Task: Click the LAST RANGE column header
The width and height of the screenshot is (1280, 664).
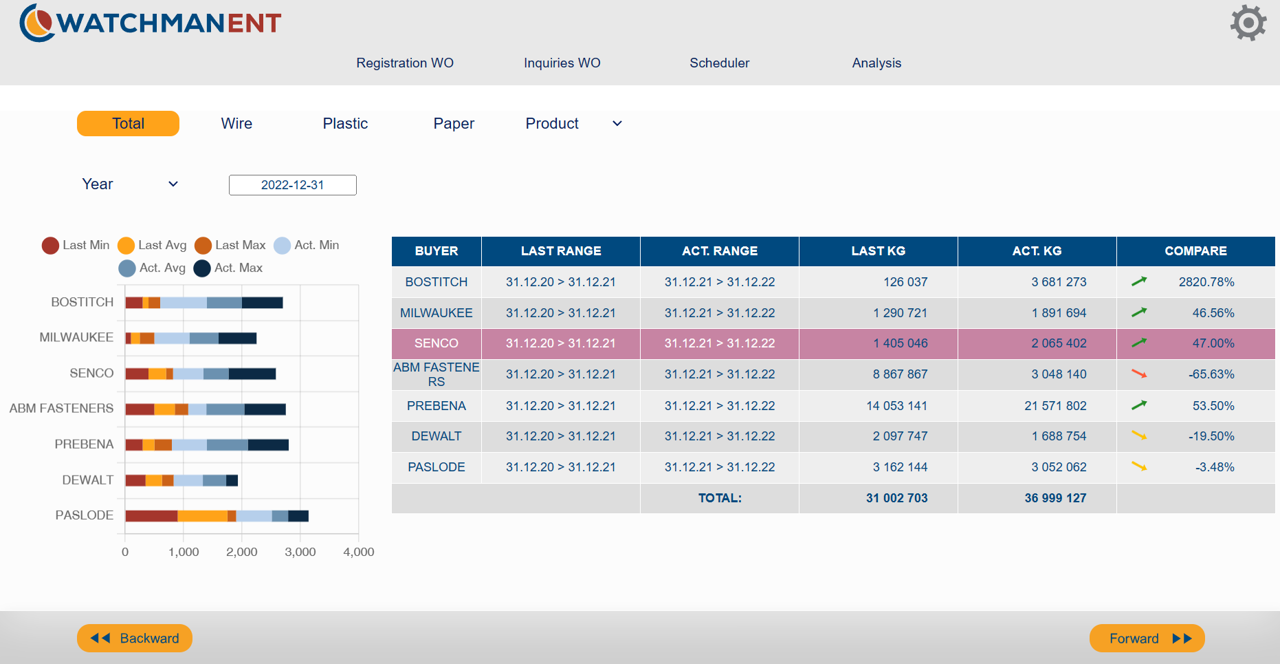Action: (x=561, y=251)
